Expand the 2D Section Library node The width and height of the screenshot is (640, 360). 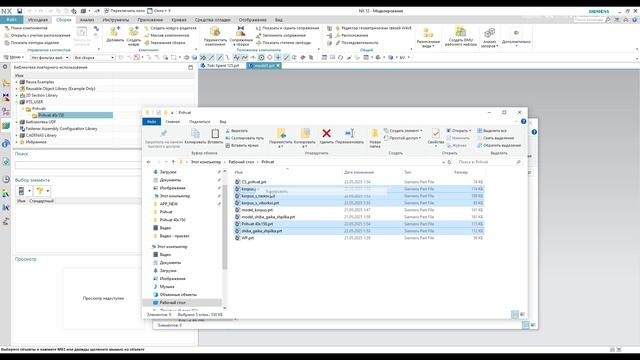tap(17, 95)
